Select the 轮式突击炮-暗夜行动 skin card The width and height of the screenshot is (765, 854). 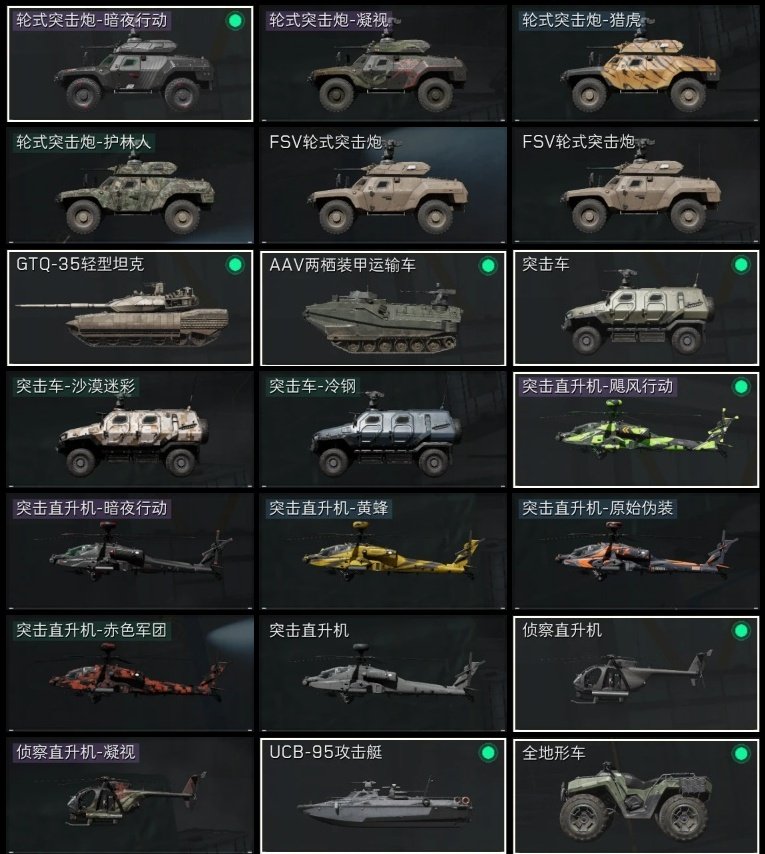(130, 64)
